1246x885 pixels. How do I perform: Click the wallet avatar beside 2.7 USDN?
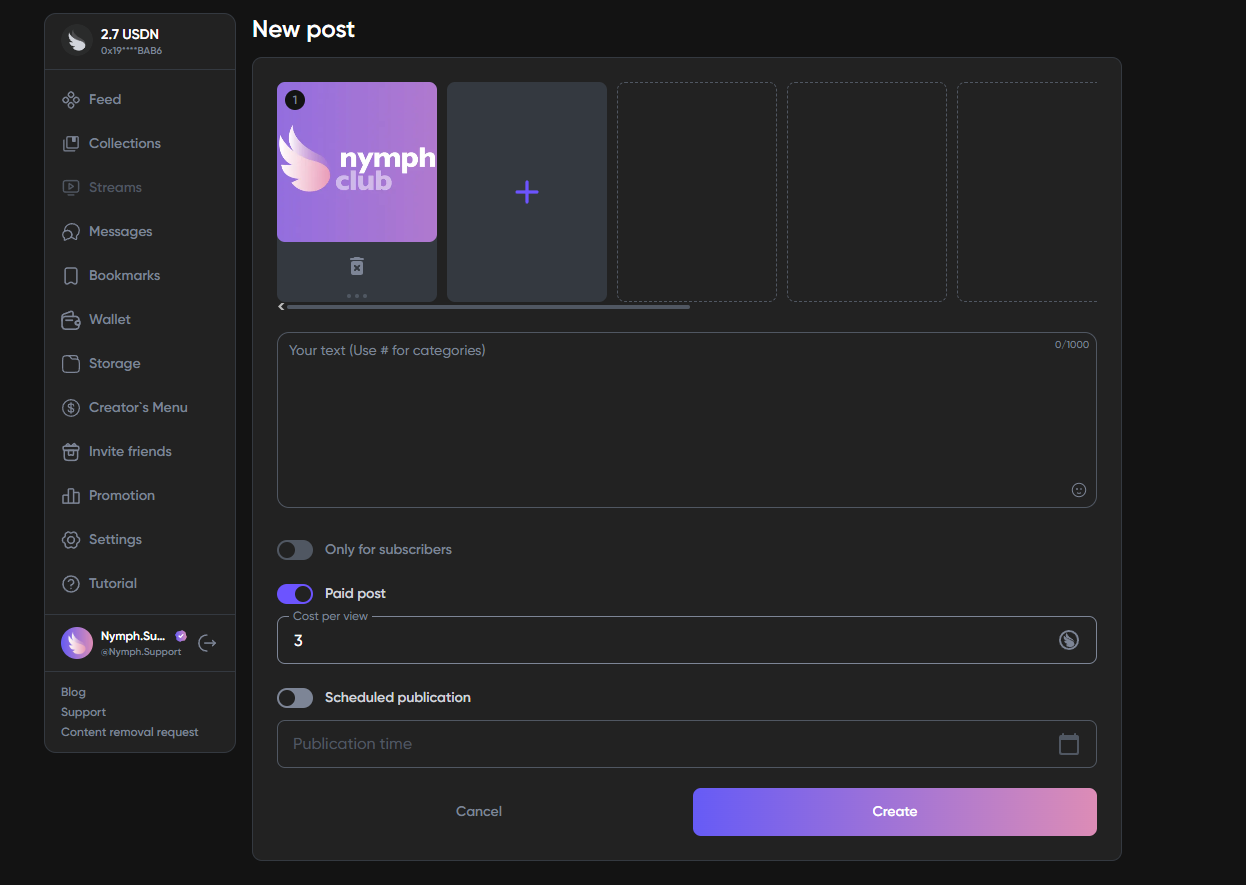click(76, 40)
